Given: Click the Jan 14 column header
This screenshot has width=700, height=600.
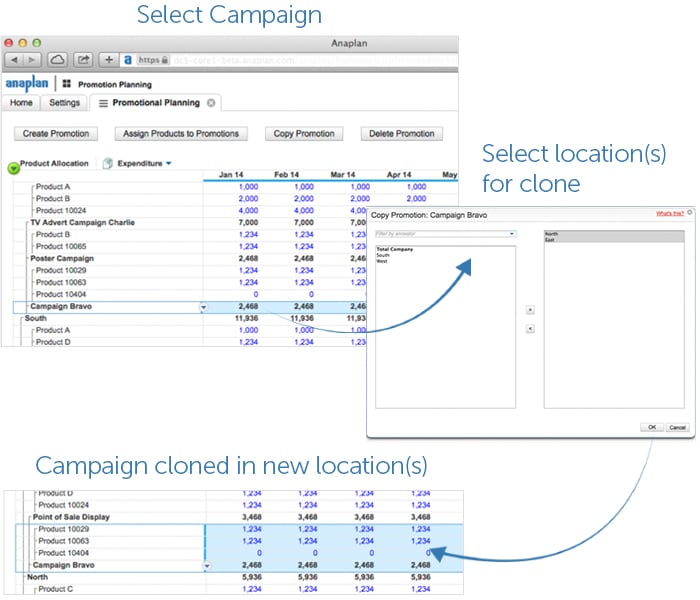Looking at the screenshot, I should [x=231, y=175].
